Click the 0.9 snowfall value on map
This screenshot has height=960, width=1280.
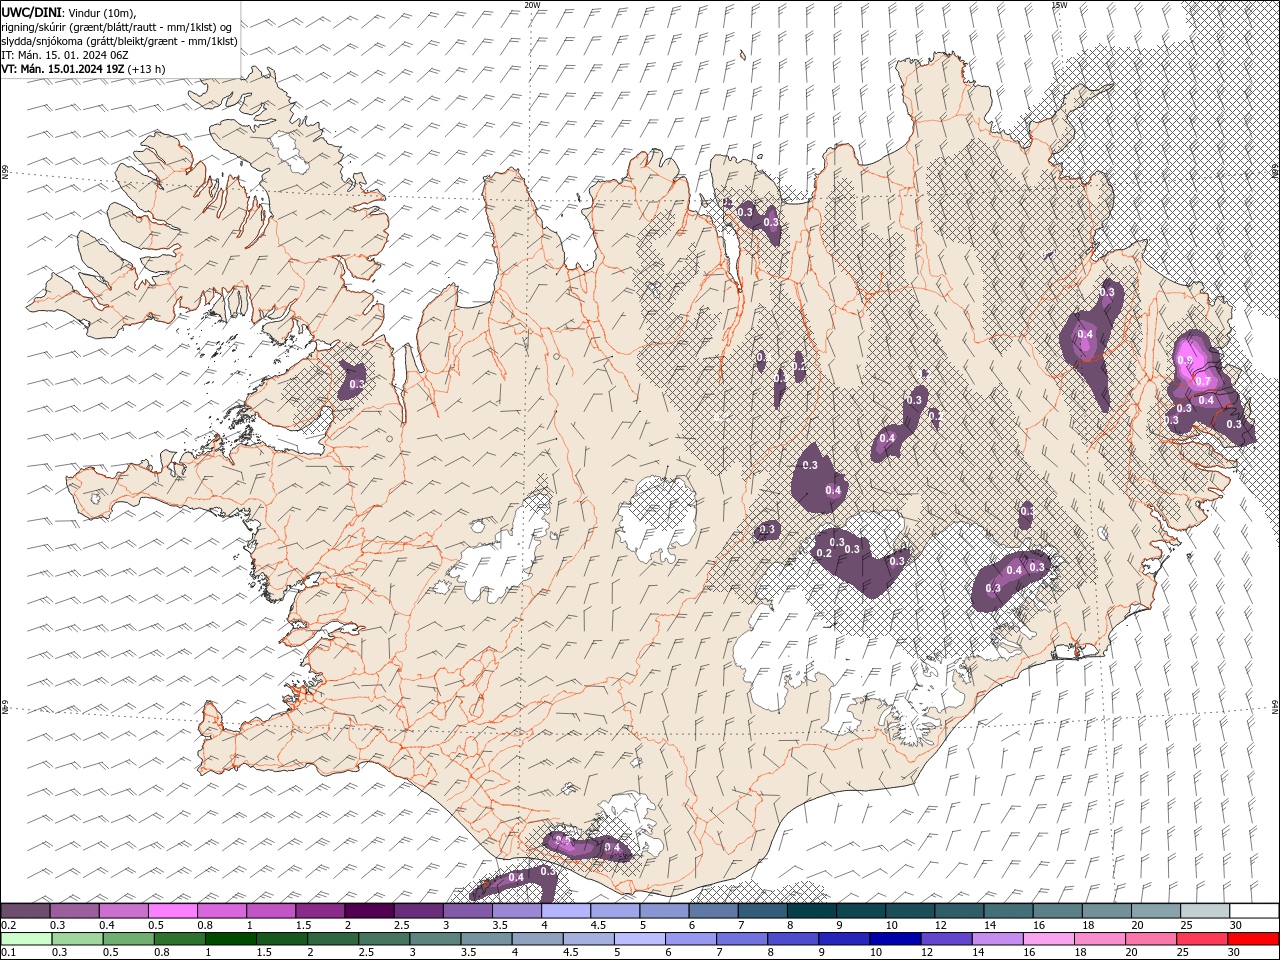click(x=1185, y=360)
